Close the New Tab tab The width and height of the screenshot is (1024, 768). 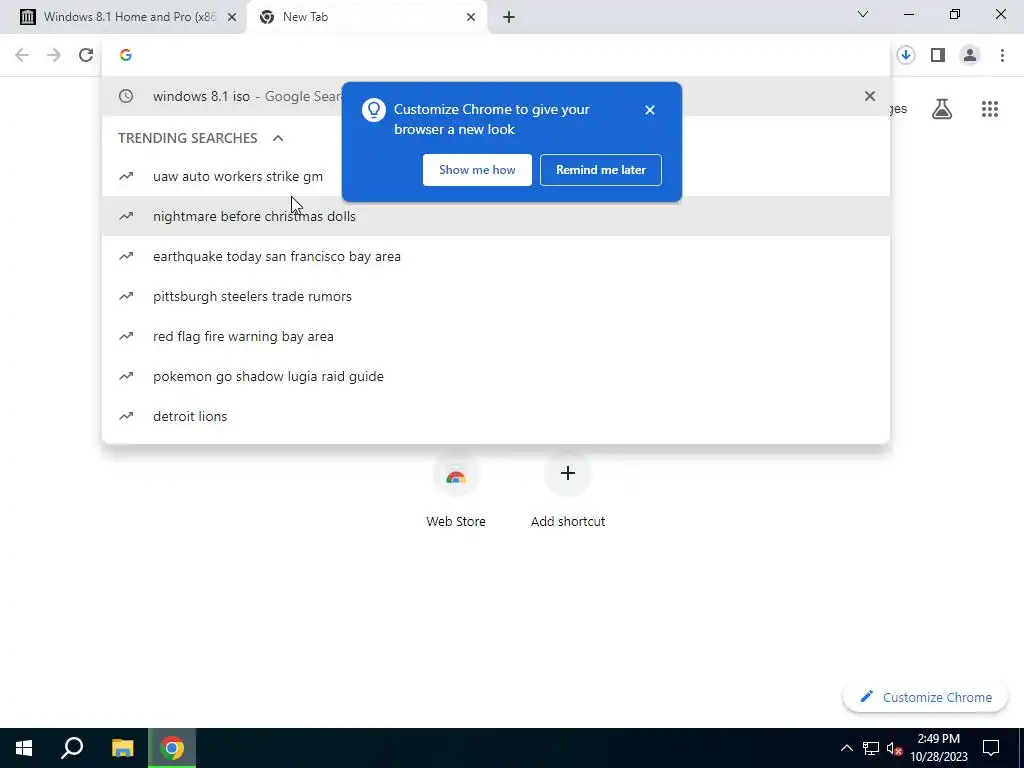click(471, 17)
